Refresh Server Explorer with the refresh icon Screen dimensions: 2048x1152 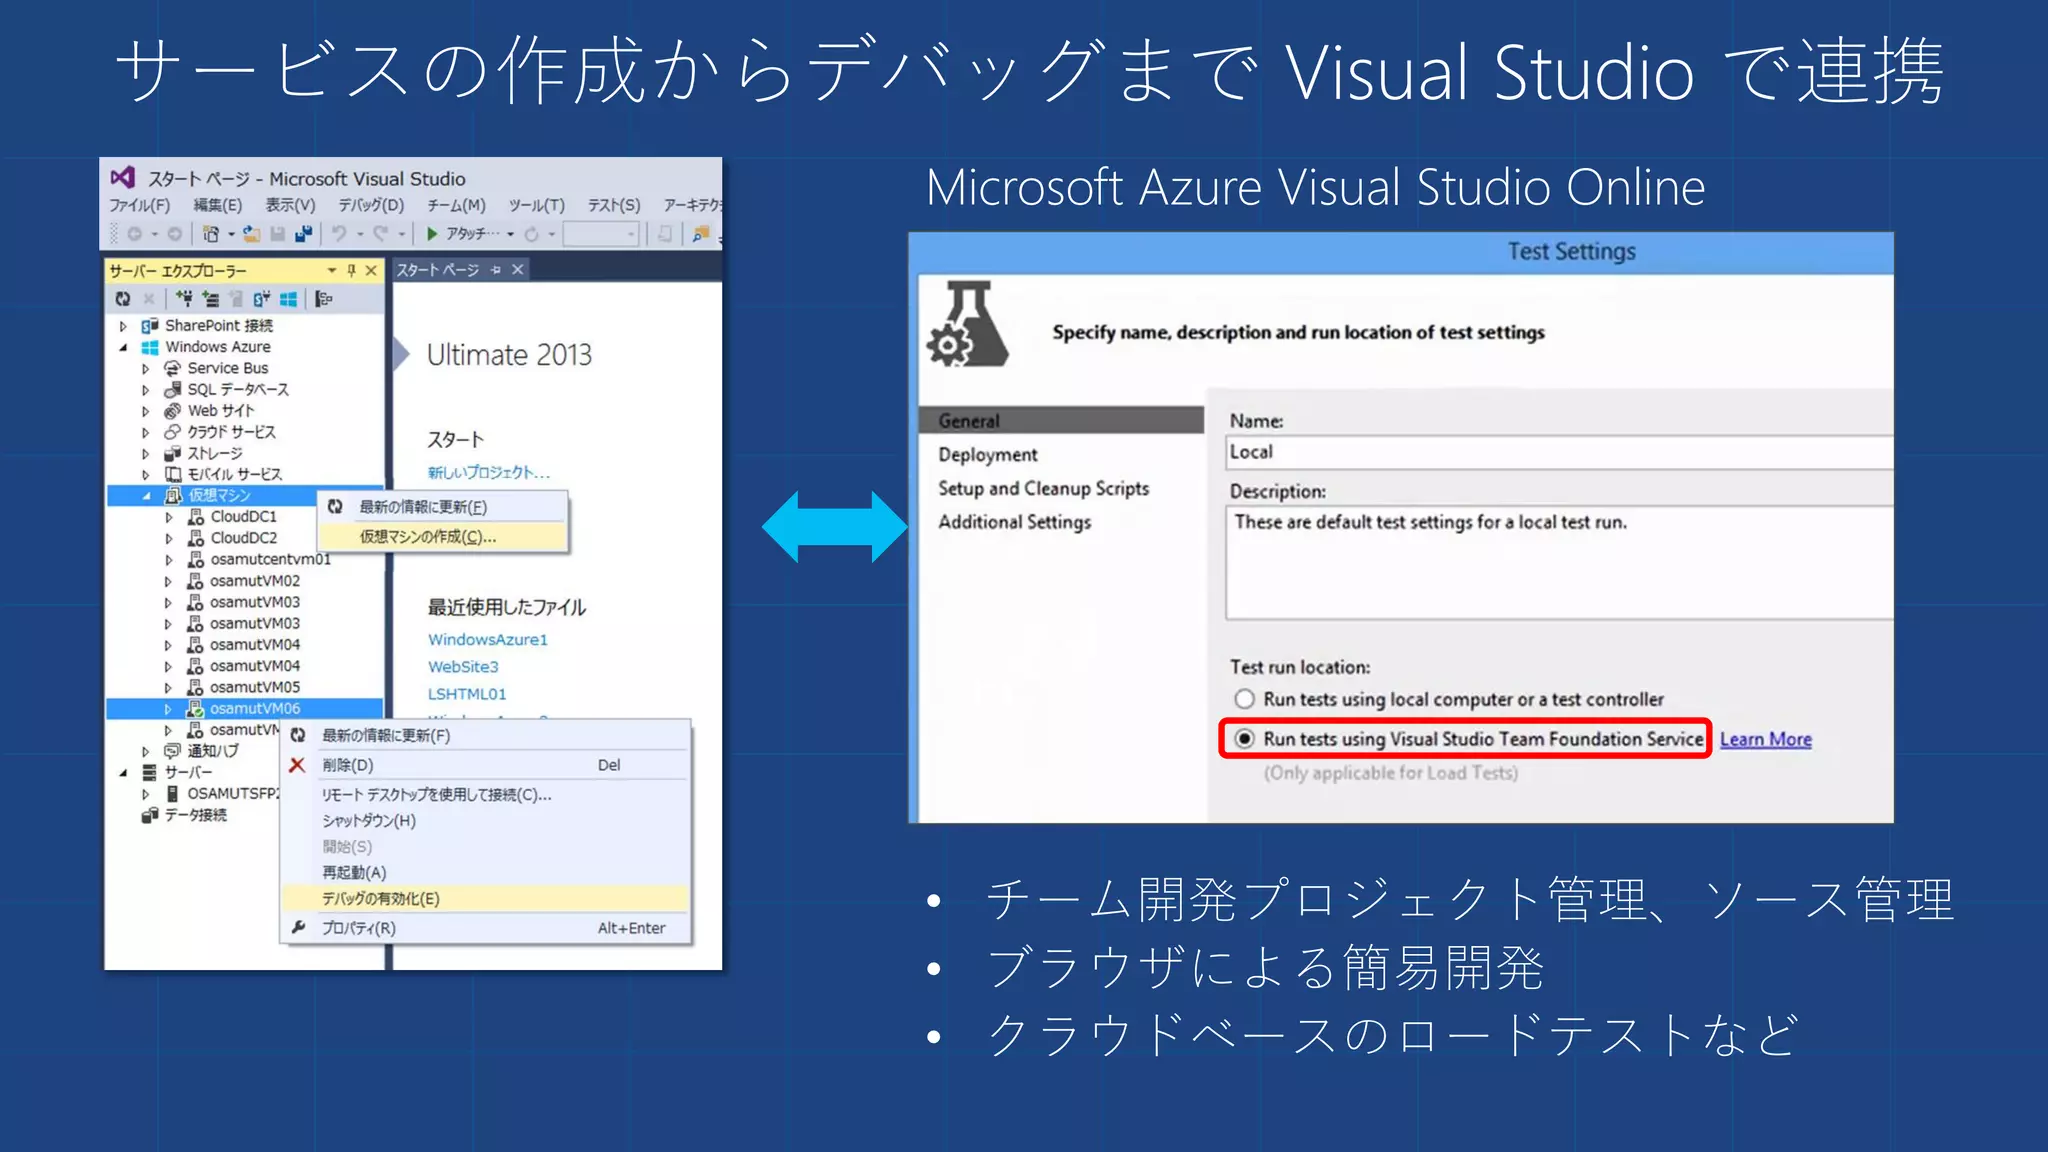pos(123,299)
